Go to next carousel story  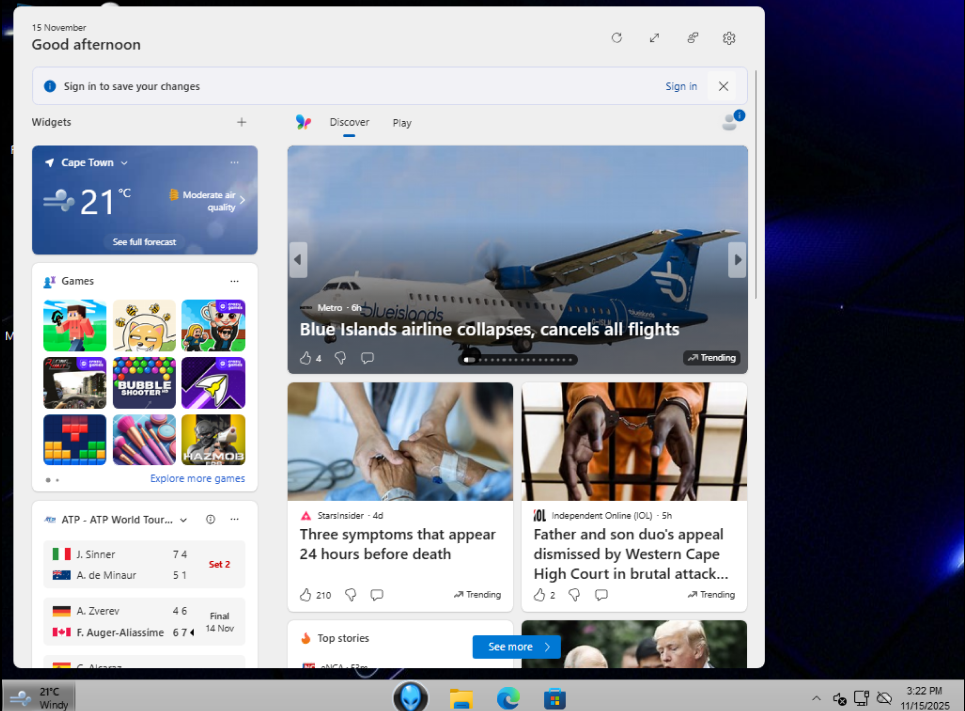click(737, 260)
